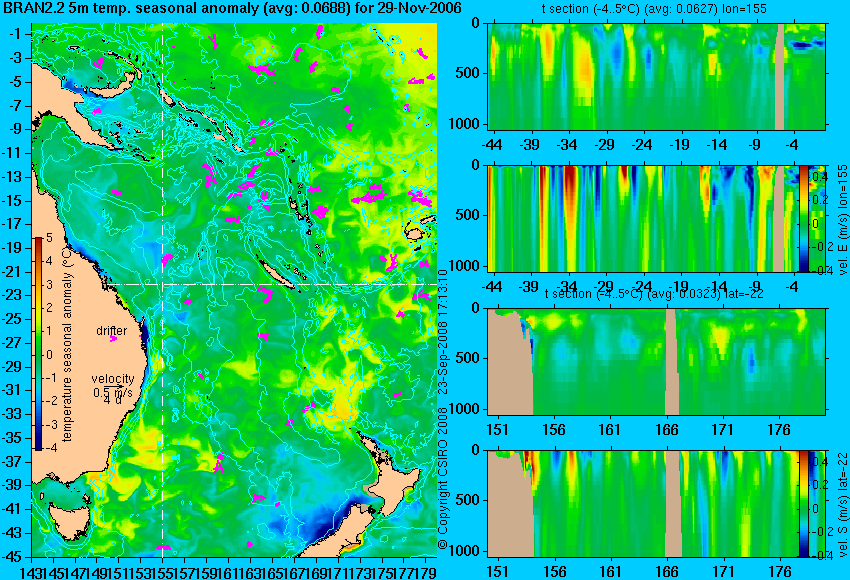850x580 pixels.
Task: Click the magenta drifter marker beside the legend
Action: [113, 339]
